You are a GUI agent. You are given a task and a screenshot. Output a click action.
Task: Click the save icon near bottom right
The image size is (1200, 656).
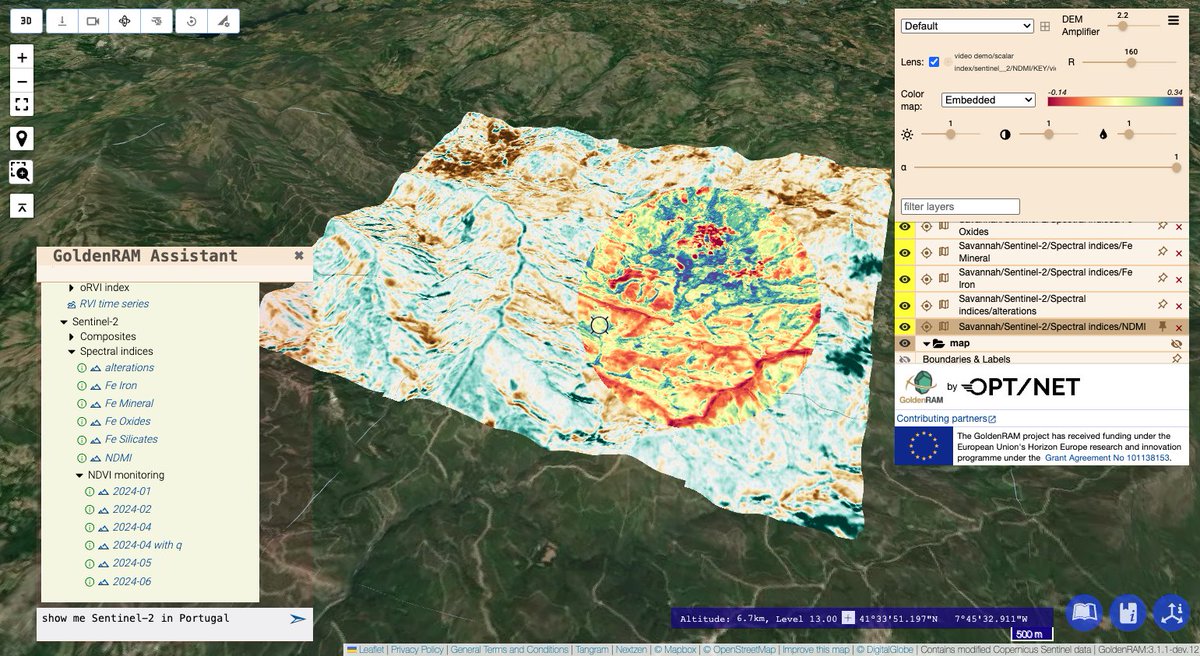(x=1128, y=613)
